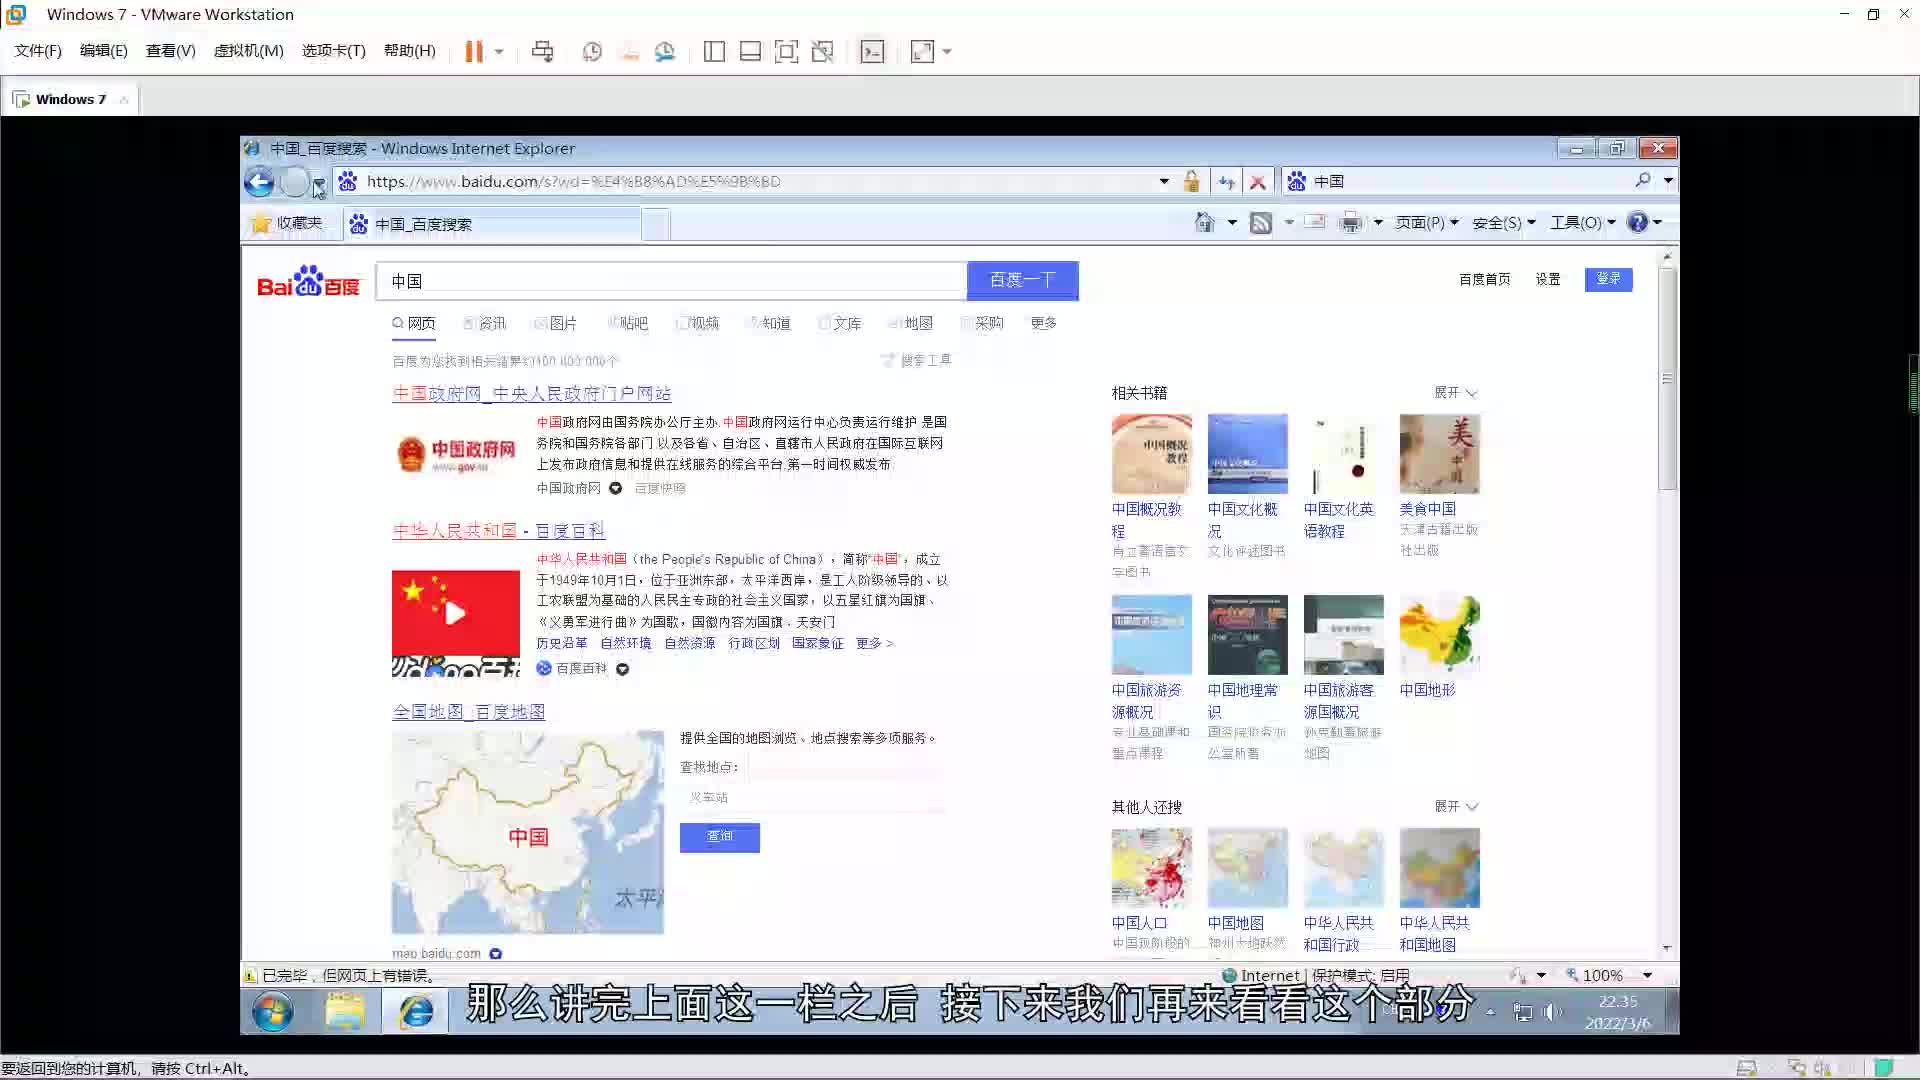Switch to the 资讯 search tab
Image resolution: width=1920 pixels, height=1080 pixels.
485,324
